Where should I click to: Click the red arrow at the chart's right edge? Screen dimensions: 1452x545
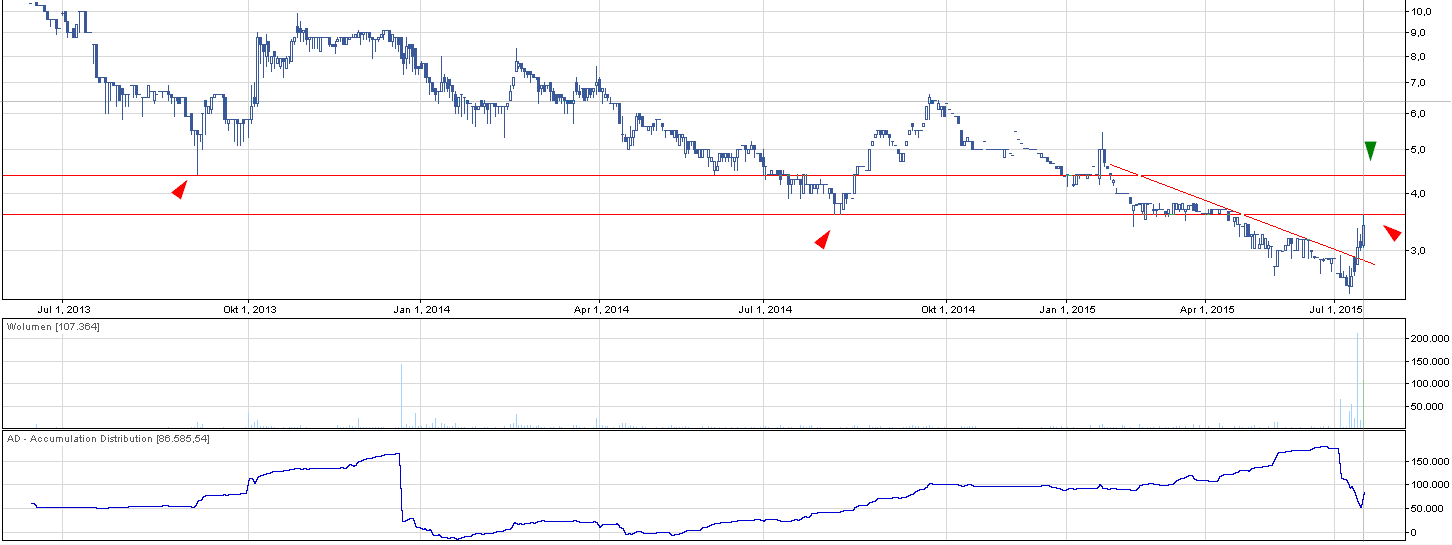pos(1392,232)
